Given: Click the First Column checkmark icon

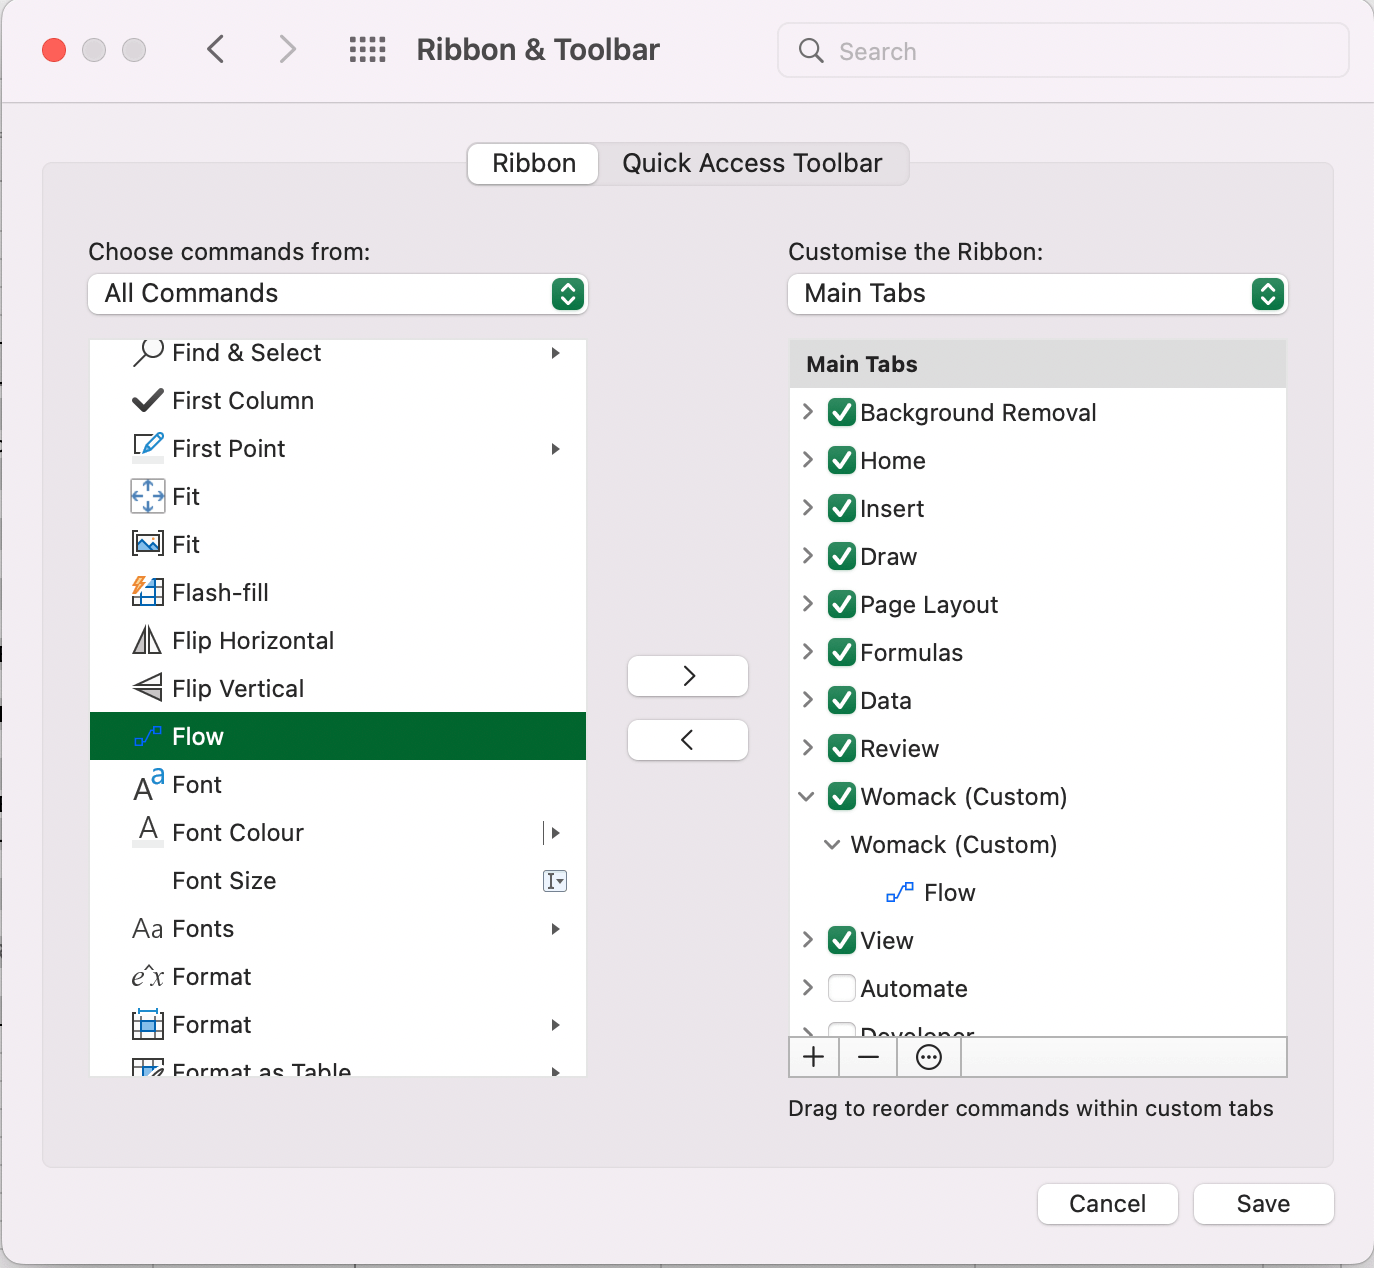Looking at the screenshot, I should (148, 401).
